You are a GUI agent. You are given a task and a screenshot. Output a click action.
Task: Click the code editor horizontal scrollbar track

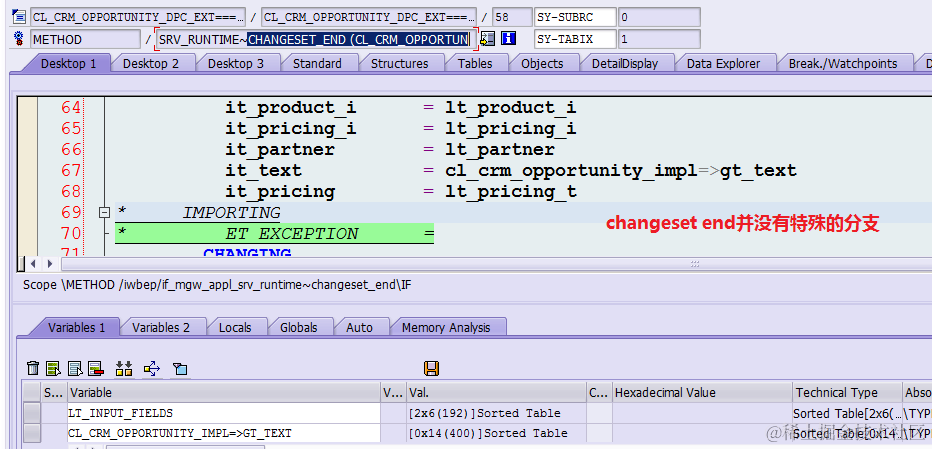coord(496,263)
